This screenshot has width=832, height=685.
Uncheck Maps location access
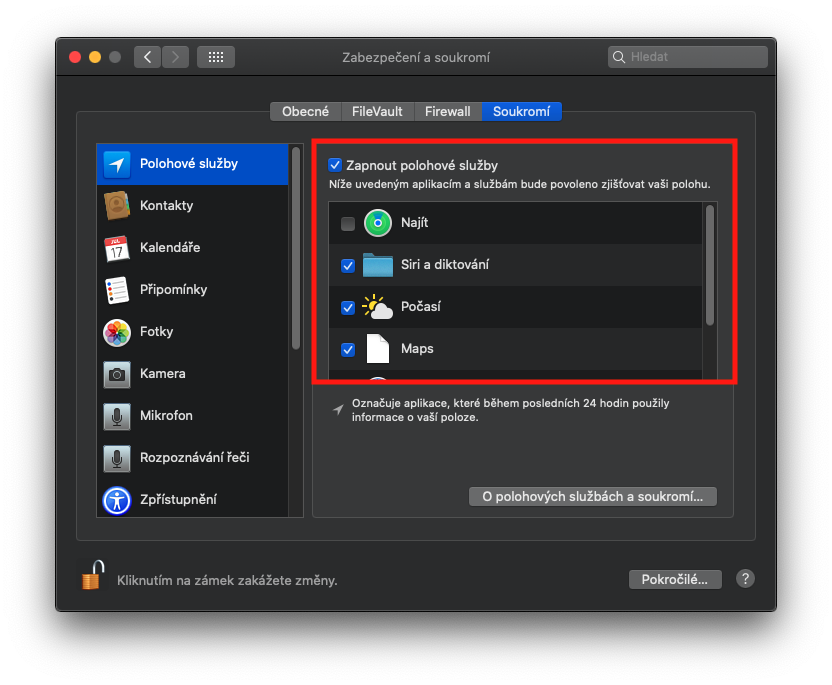[x=348, y=349]
